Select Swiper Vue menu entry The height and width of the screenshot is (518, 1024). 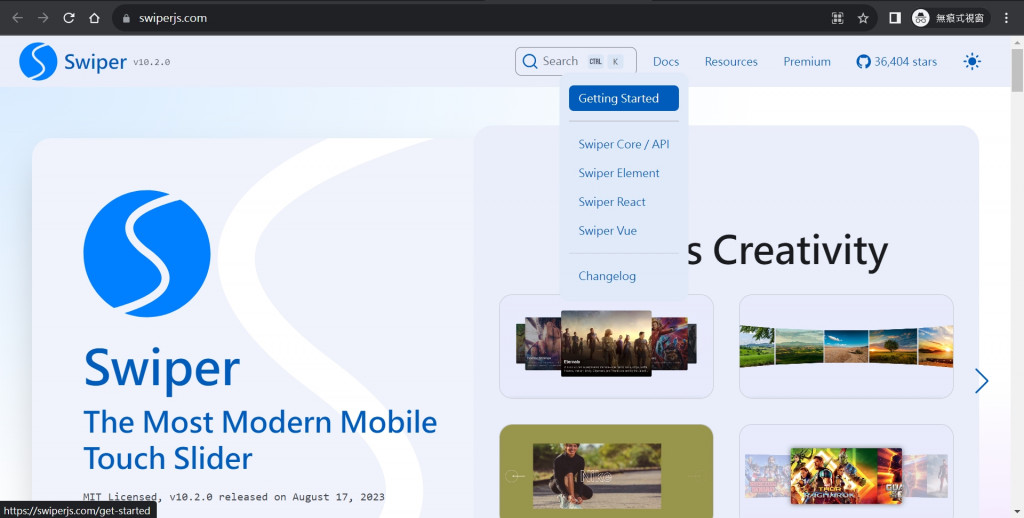[x=607, y=231]
